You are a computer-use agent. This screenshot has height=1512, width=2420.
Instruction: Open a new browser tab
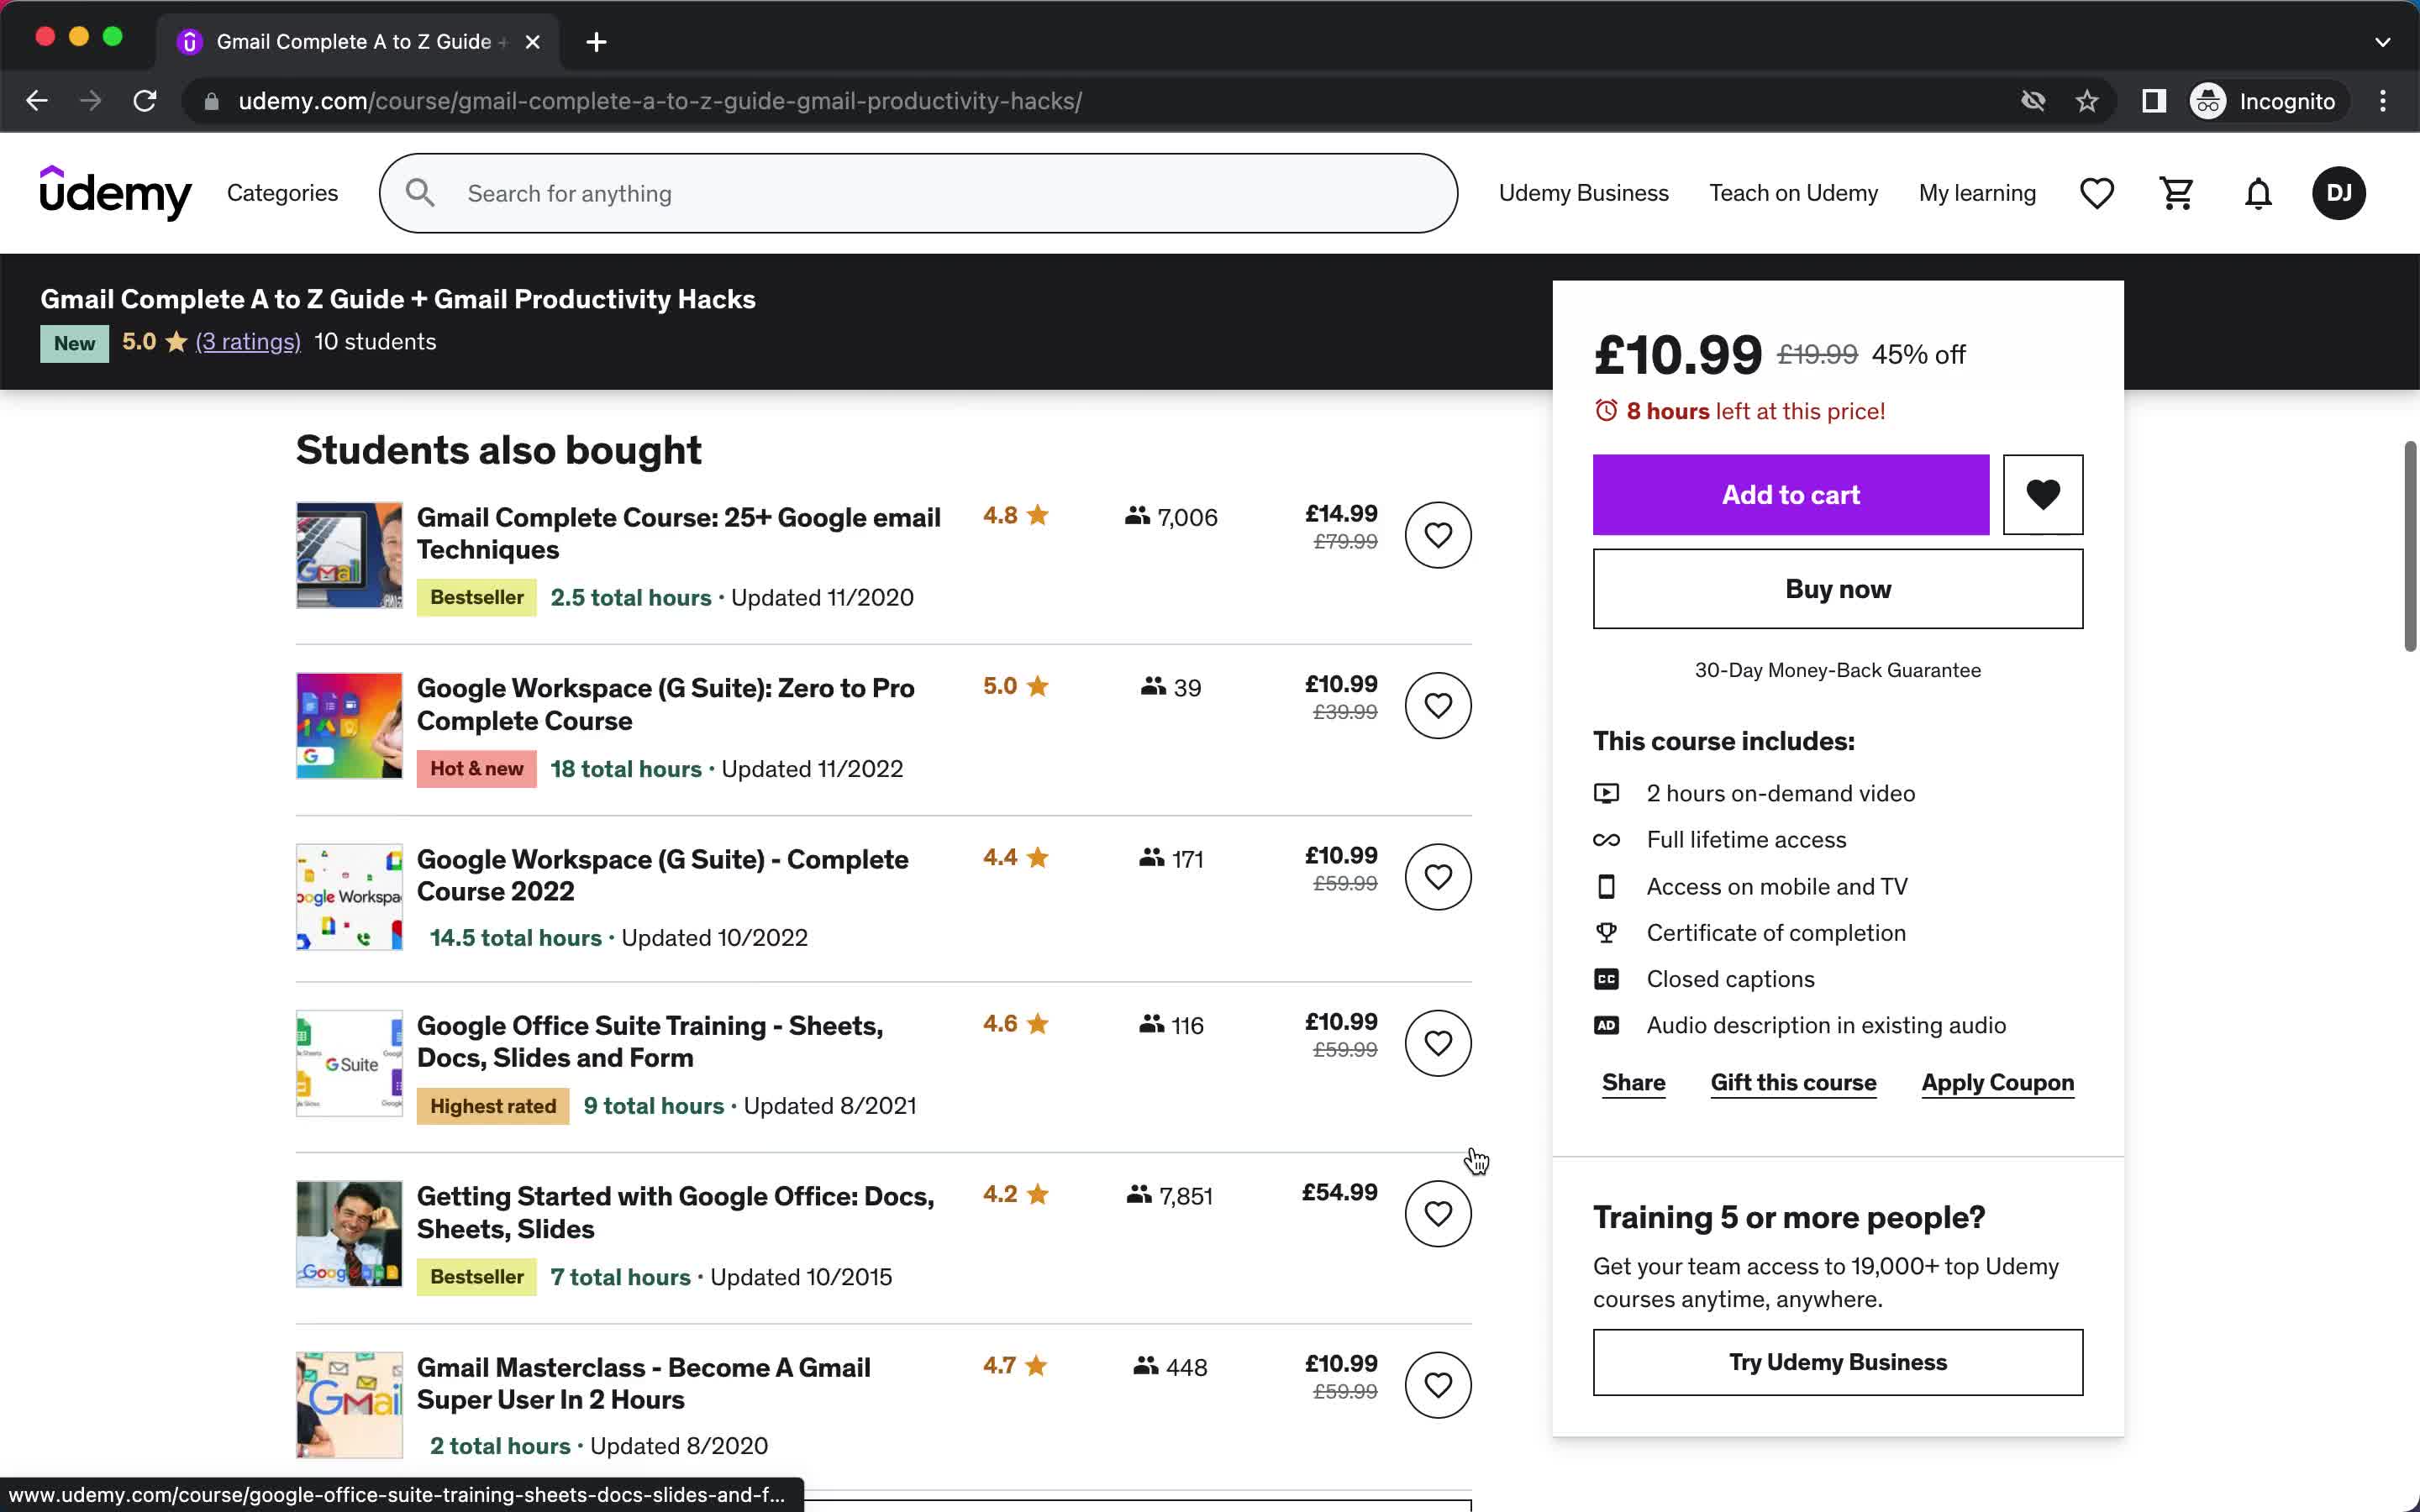(596, 42)
